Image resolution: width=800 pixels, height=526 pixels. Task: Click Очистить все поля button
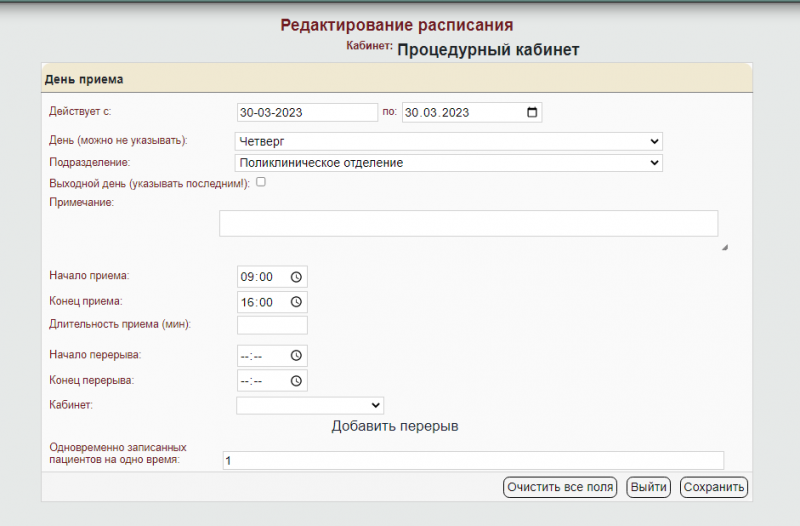tap(560, 487)
